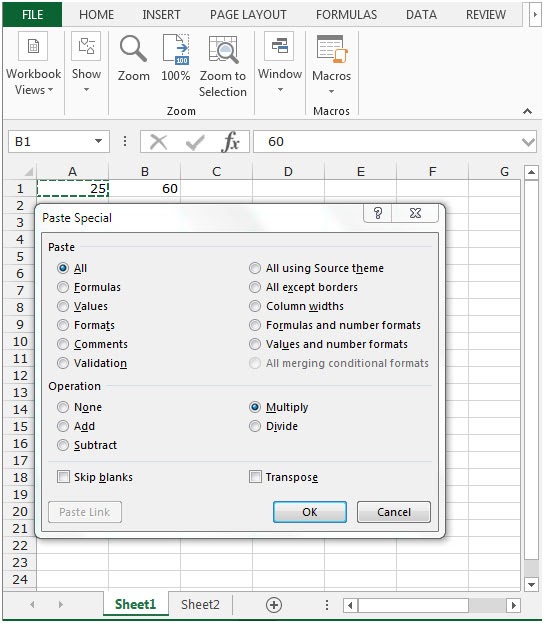Click the Insert Function fx icon
Viewport: 544px width, 623px height.
(231, 141)
